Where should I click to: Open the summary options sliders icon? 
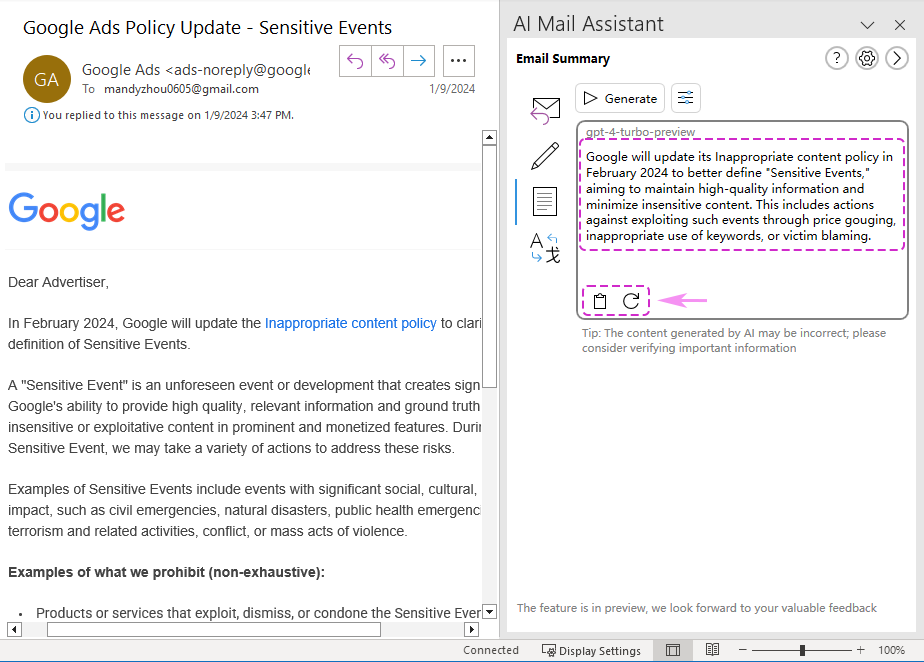(686, 98)
